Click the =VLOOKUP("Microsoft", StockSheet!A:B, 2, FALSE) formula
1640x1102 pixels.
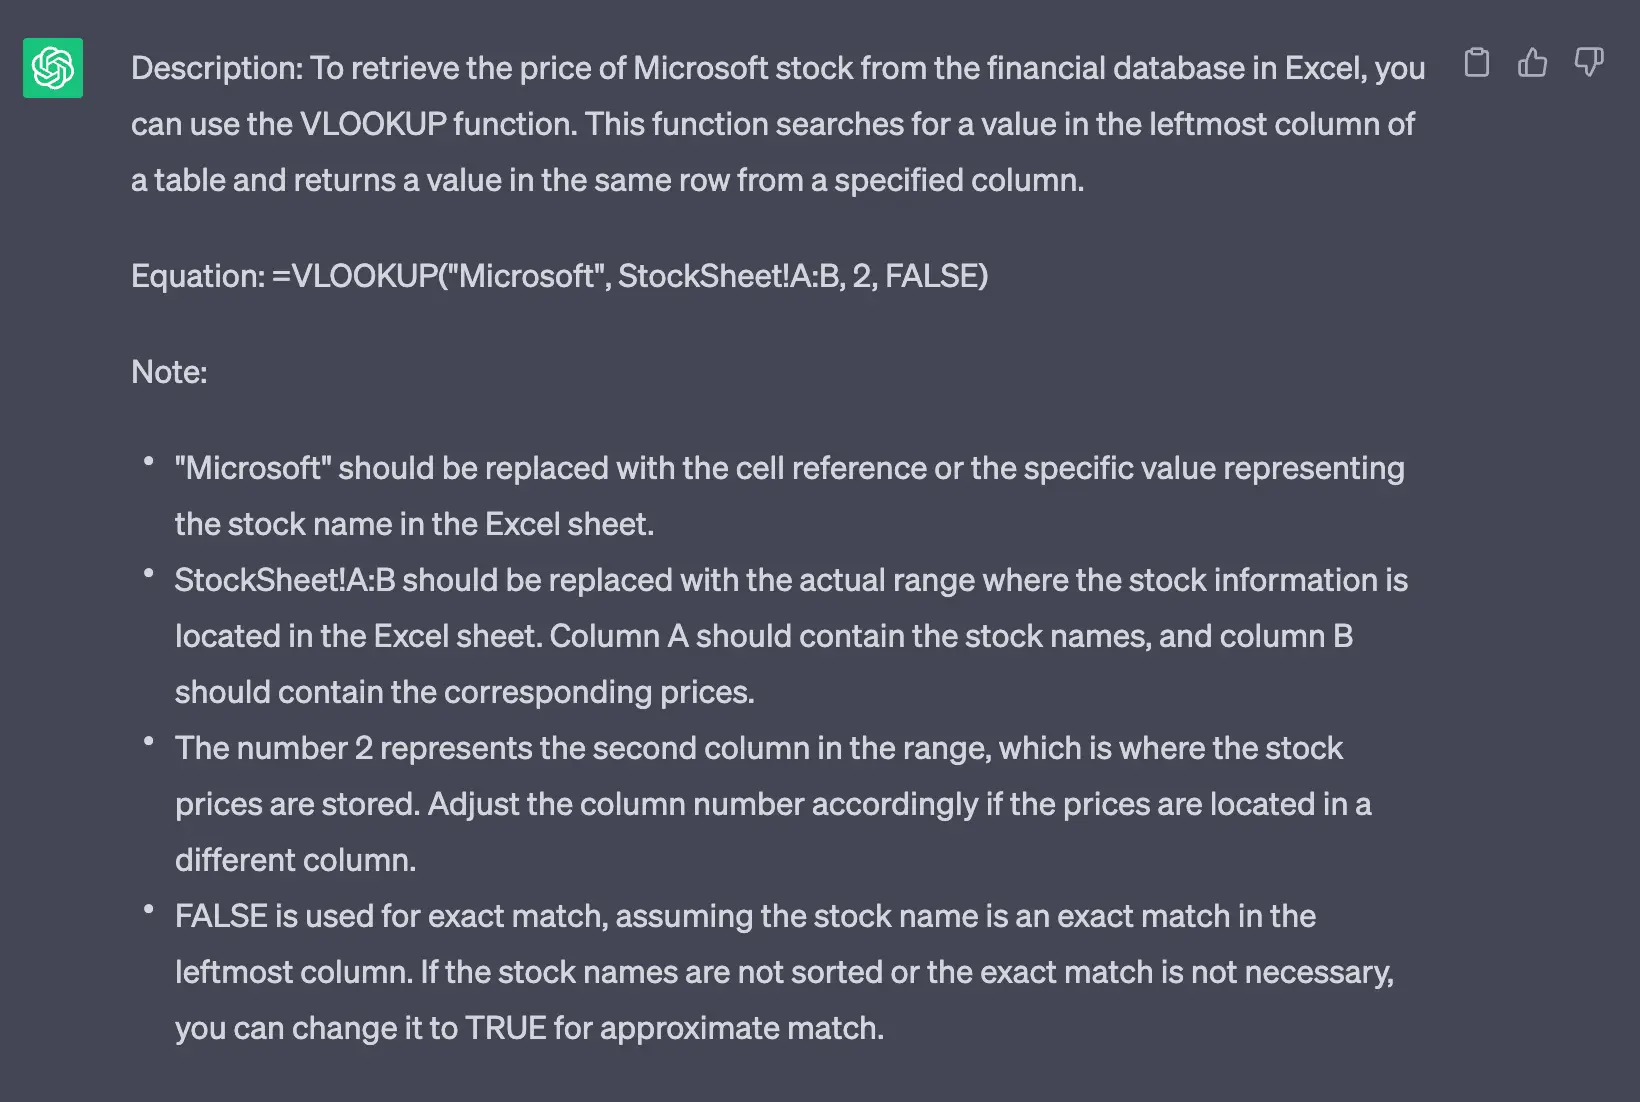pos(630,276)
